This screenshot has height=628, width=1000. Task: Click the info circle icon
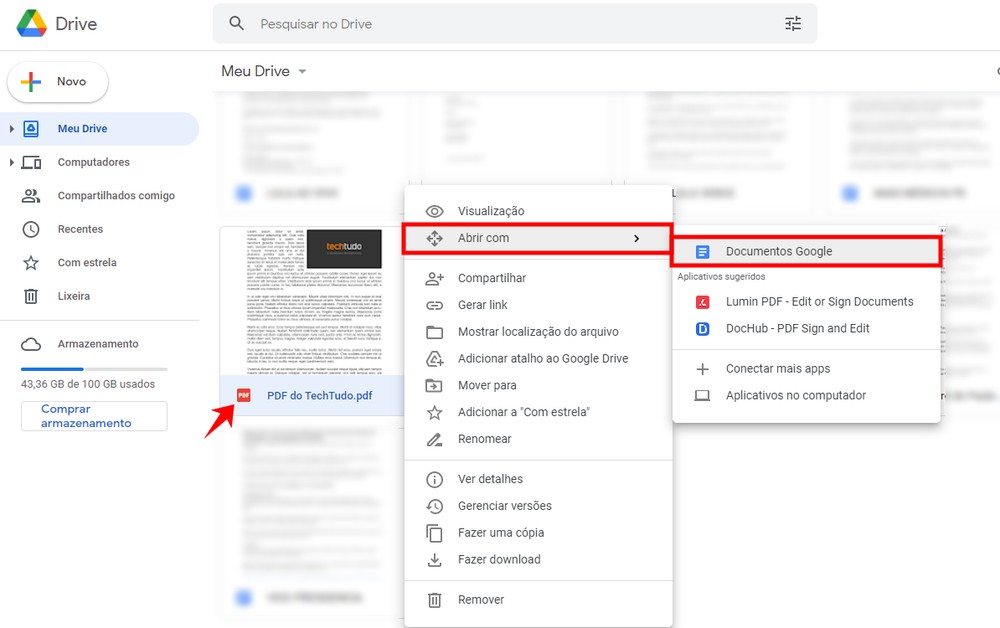[434, 479]
